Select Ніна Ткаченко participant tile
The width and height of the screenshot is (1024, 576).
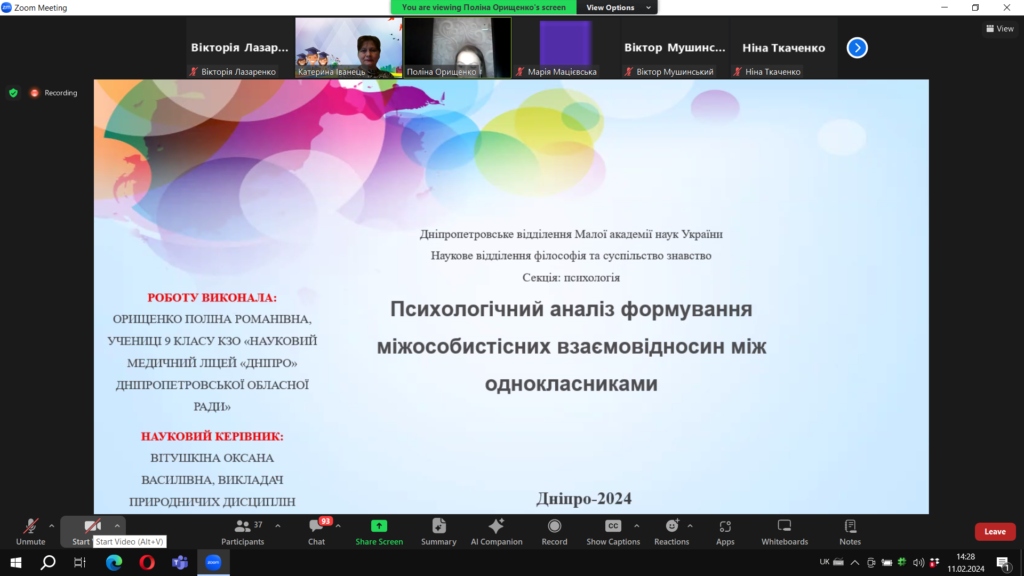tap(783, 48)
